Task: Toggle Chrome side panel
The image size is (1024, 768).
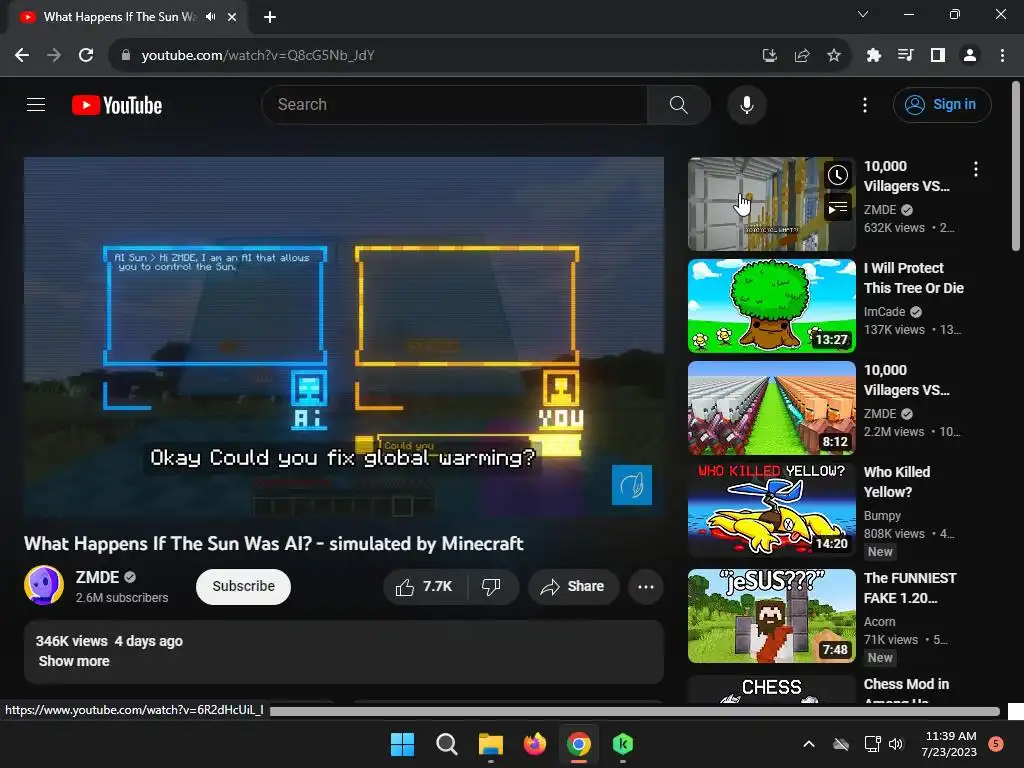Action: coord(938,56)
